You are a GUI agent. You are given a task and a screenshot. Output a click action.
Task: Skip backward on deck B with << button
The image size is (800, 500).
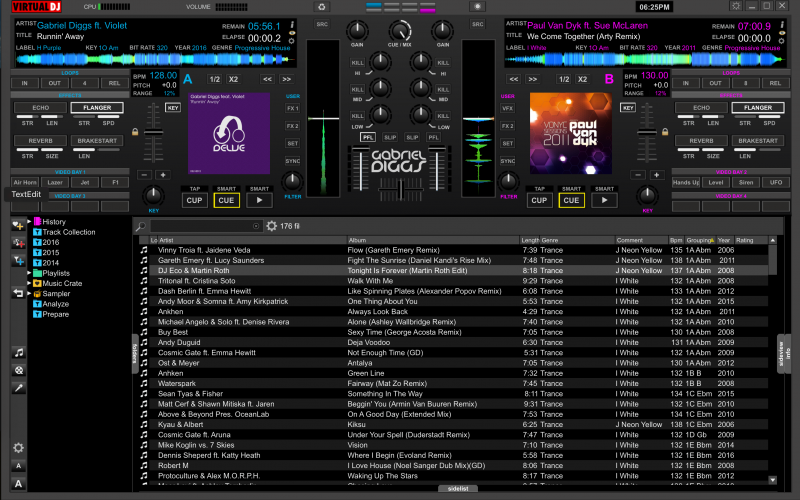point(514,79)
